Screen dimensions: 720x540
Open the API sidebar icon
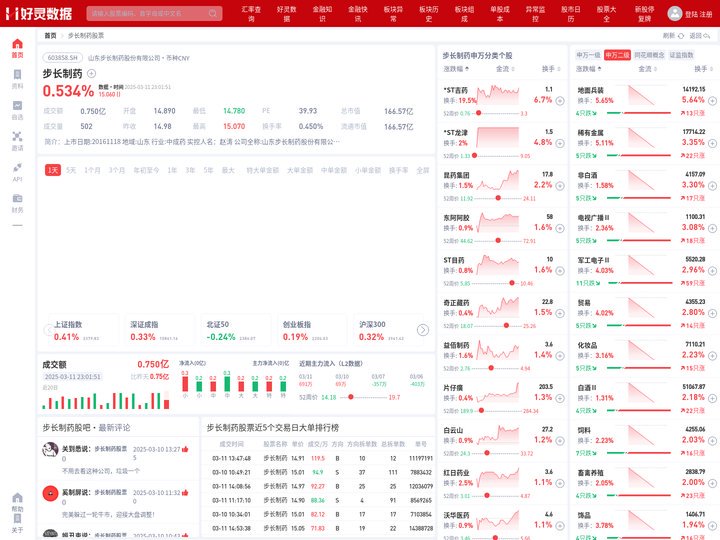(x=17, y=167)
